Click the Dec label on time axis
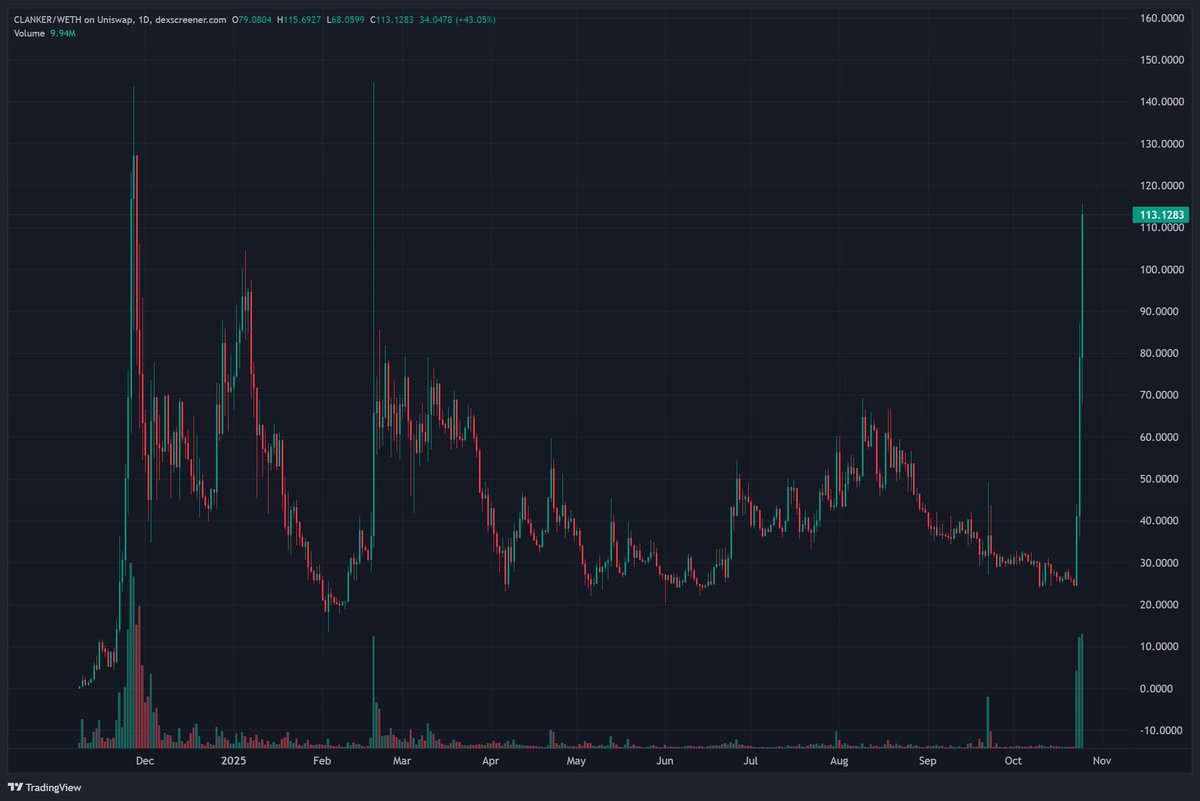The image size is (1200, 801). pos(145,761)
